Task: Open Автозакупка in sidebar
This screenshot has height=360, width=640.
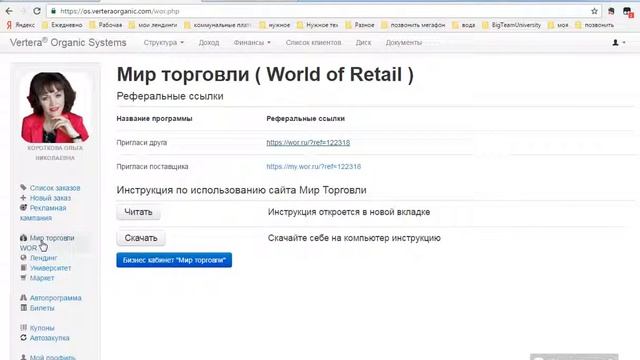Action: click(50, 338)
